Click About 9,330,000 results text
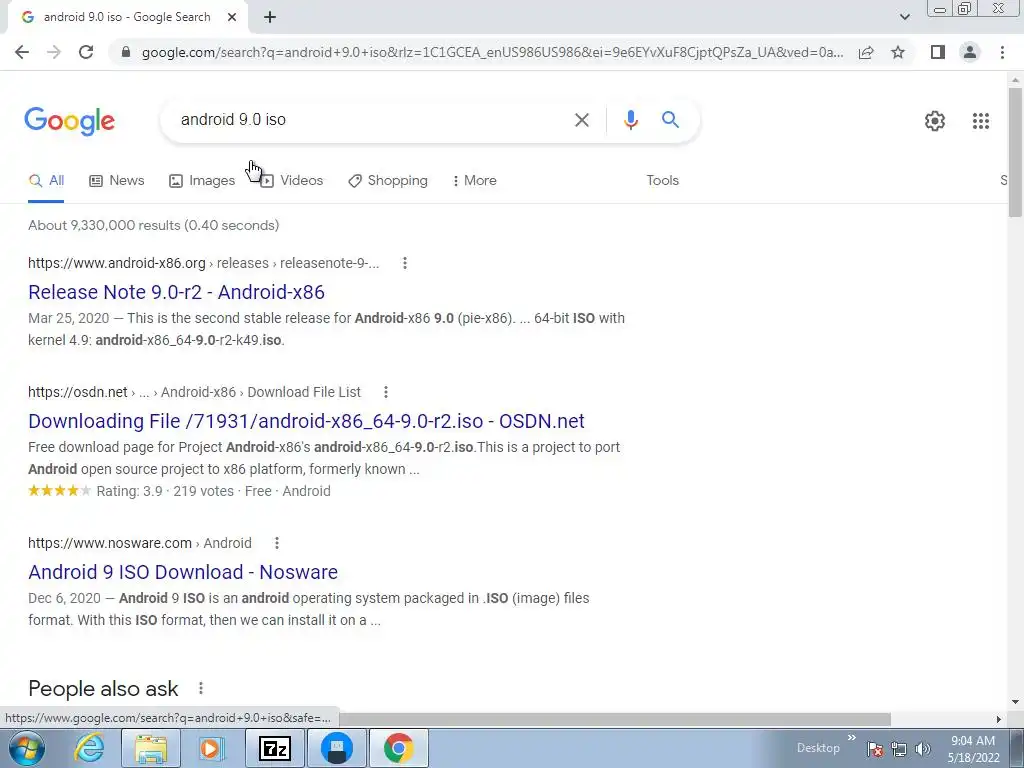1024x768 pixels. 153,225
